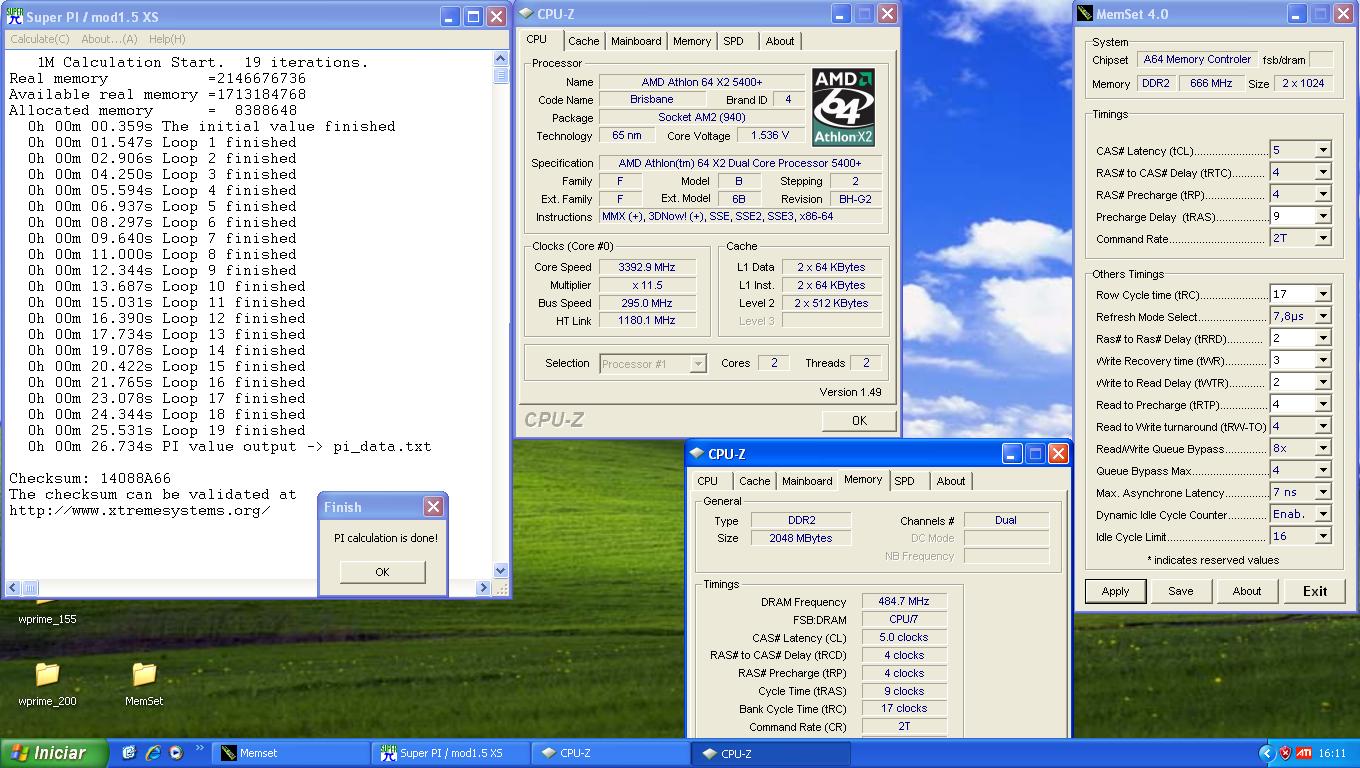Screen dimensions: 1360x768
Task: Click the system clock showing 16:11
Action: [1332, 753]
